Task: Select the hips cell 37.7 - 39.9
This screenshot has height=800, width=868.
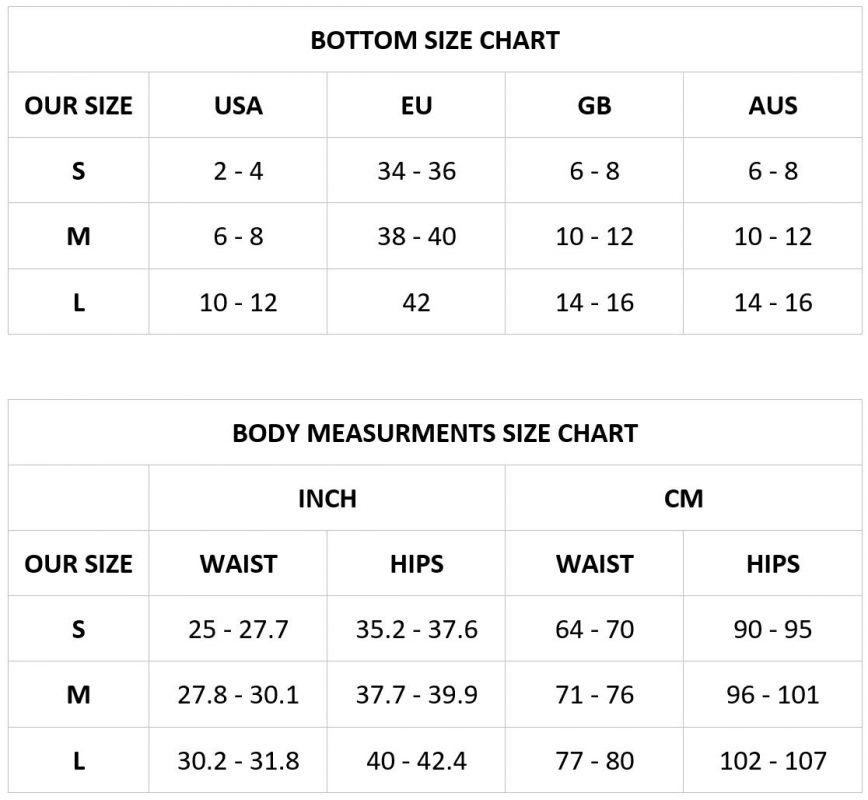Action: point(416,695)
